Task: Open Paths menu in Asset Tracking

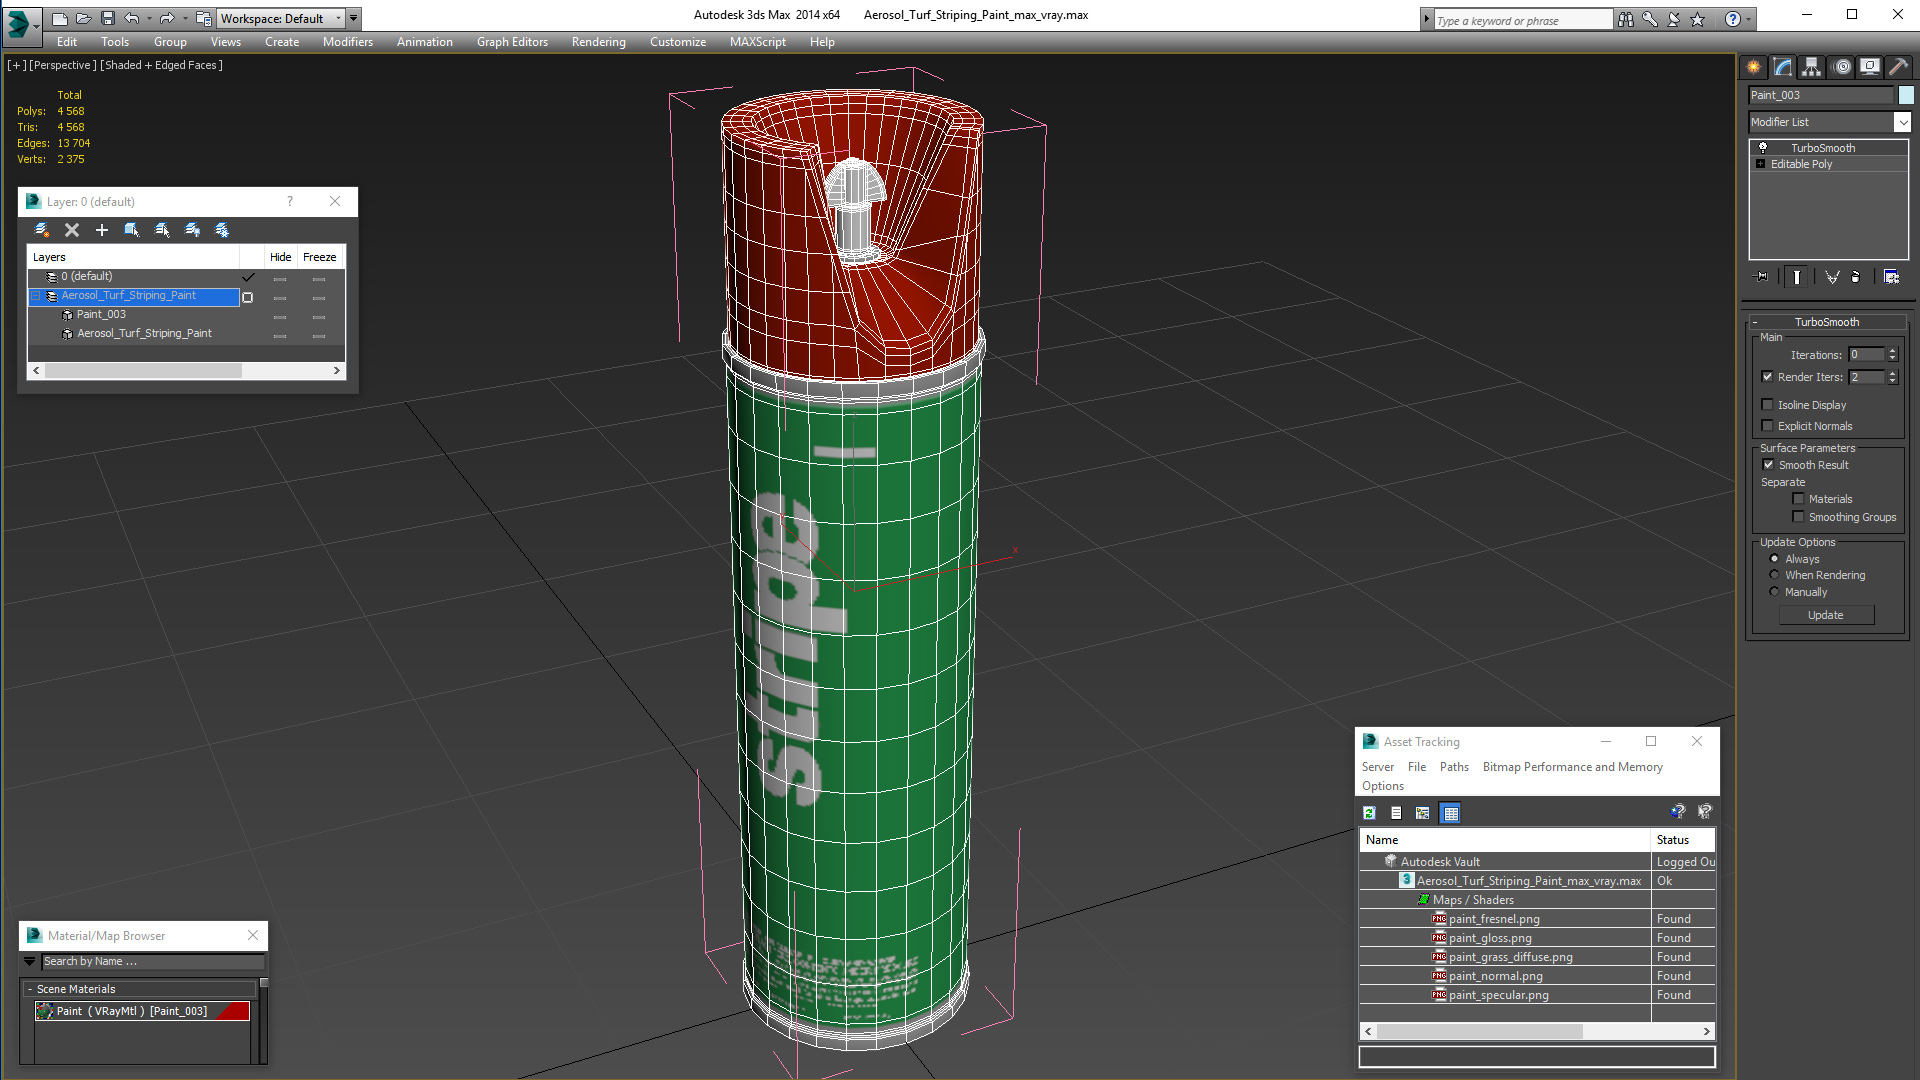Action: coord(1454,767)
